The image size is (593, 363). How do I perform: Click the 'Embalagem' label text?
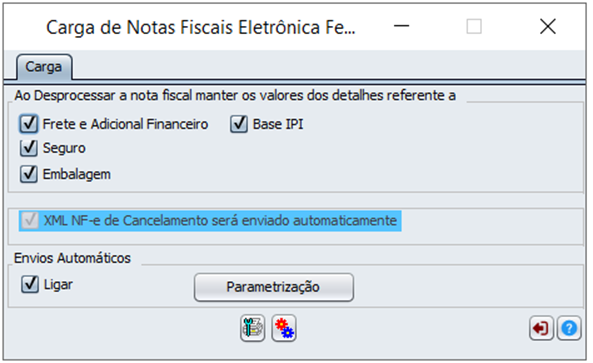77,174
